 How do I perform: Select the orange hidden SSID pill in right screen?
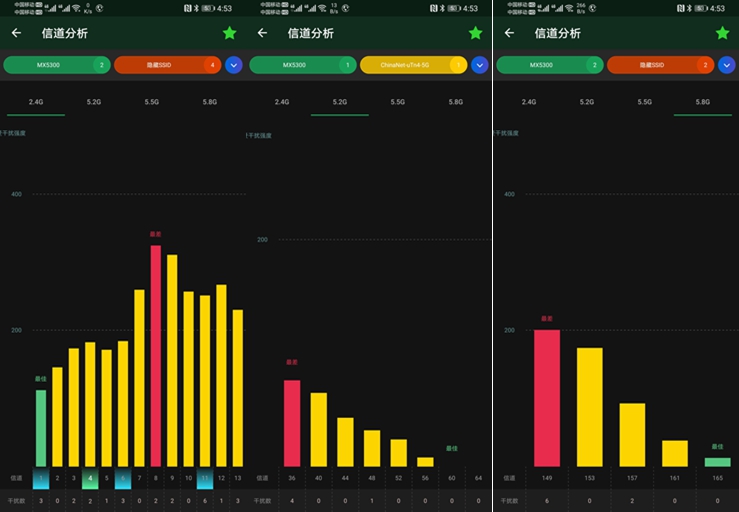coord(661,65)
